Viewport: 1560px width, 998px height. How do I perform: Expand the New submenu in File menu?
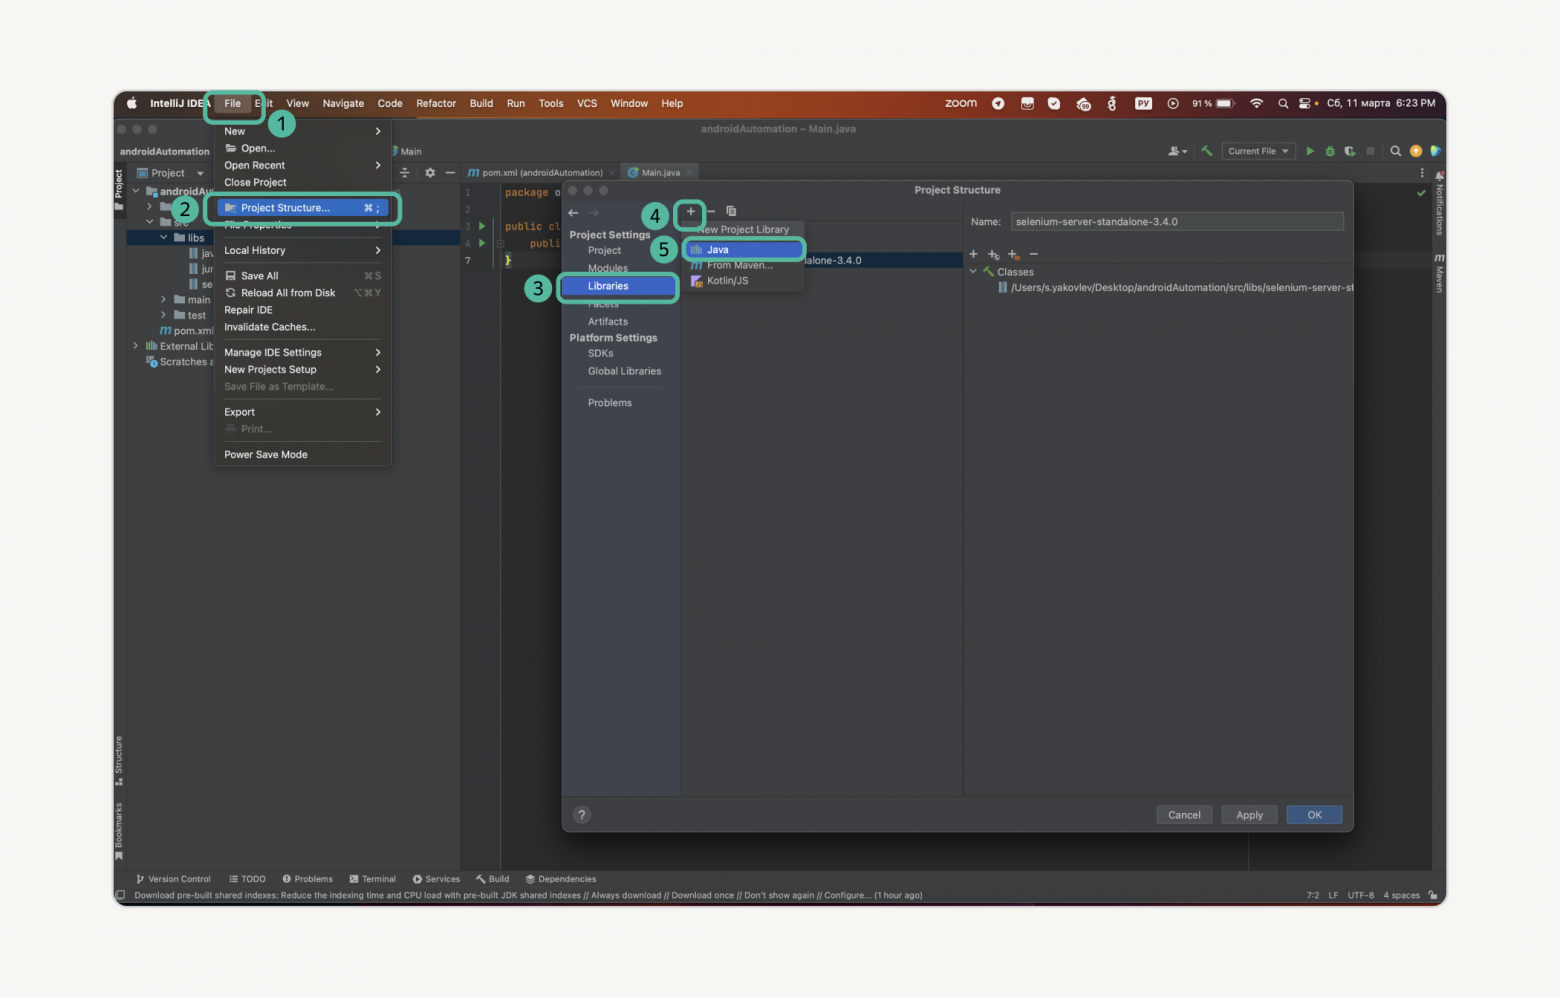pyautogui.click(x=302, y=131)
